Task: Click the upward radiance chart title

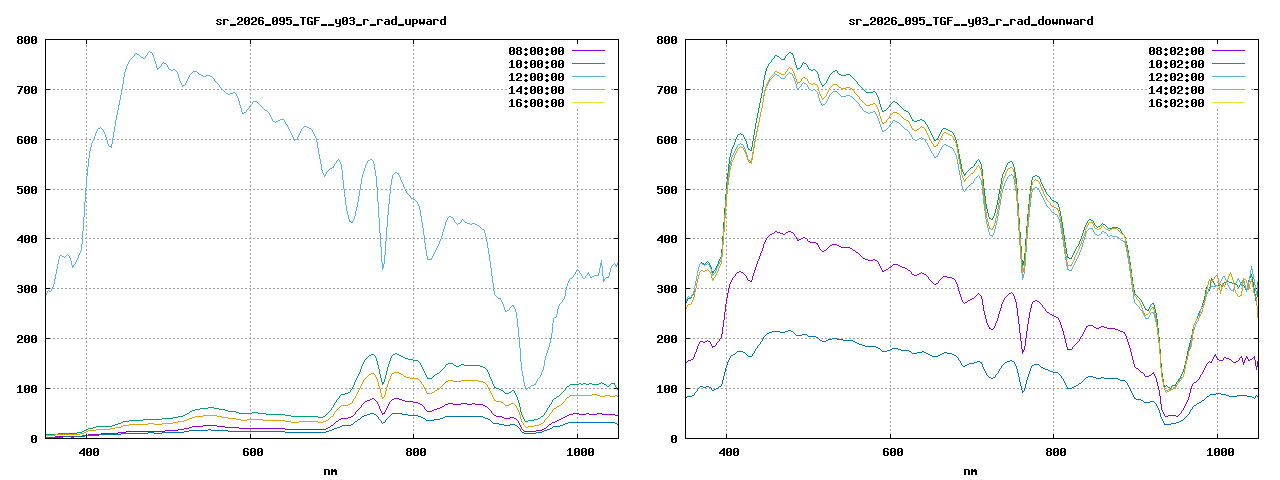Action: click(x=331, y=20)
